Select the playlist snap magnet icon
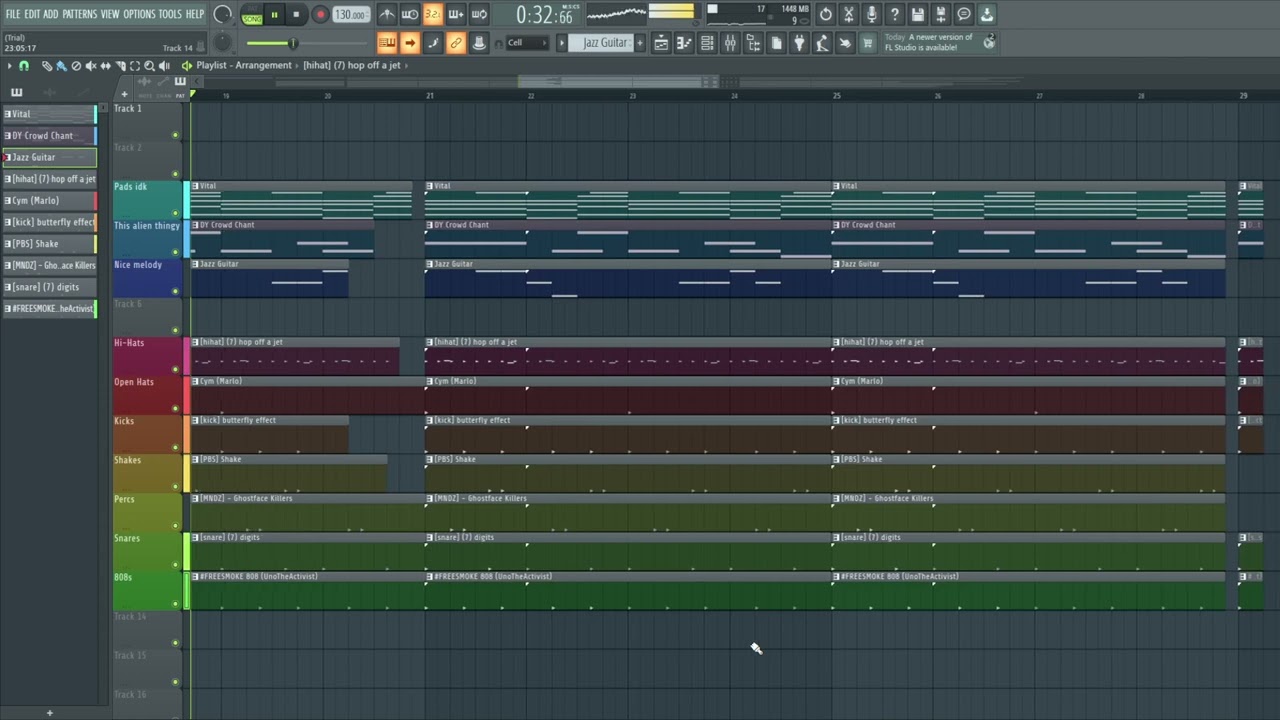 tap(24, 65)
